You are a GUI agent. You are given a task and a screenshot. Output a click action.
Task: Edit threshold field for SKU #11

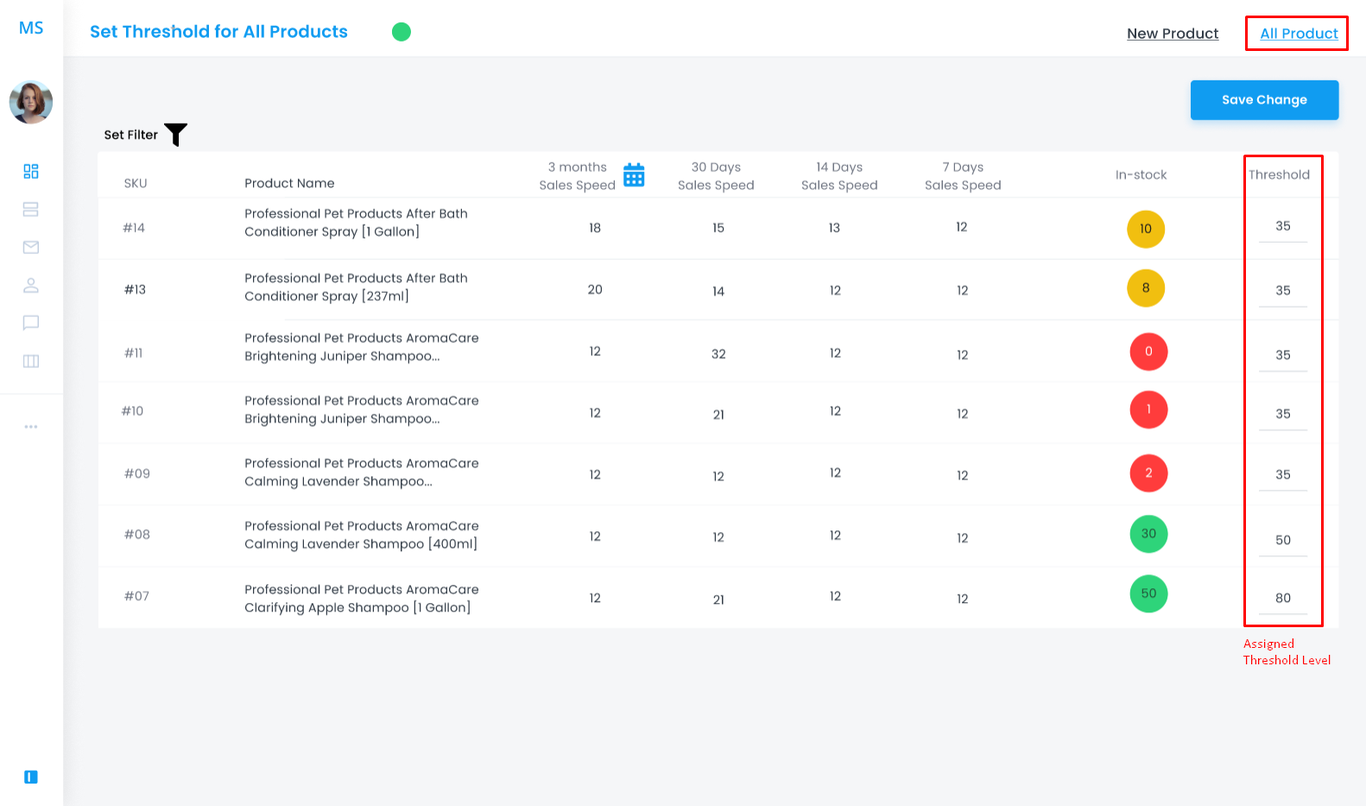(1283, 355)
